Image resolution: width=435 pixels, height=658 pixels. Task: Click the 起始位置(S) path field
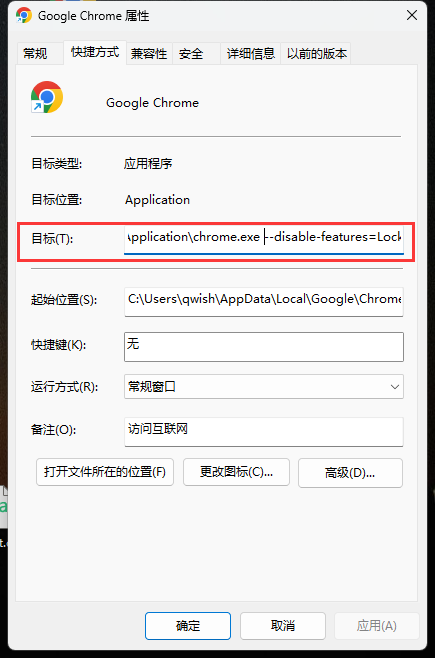[264, 301]
